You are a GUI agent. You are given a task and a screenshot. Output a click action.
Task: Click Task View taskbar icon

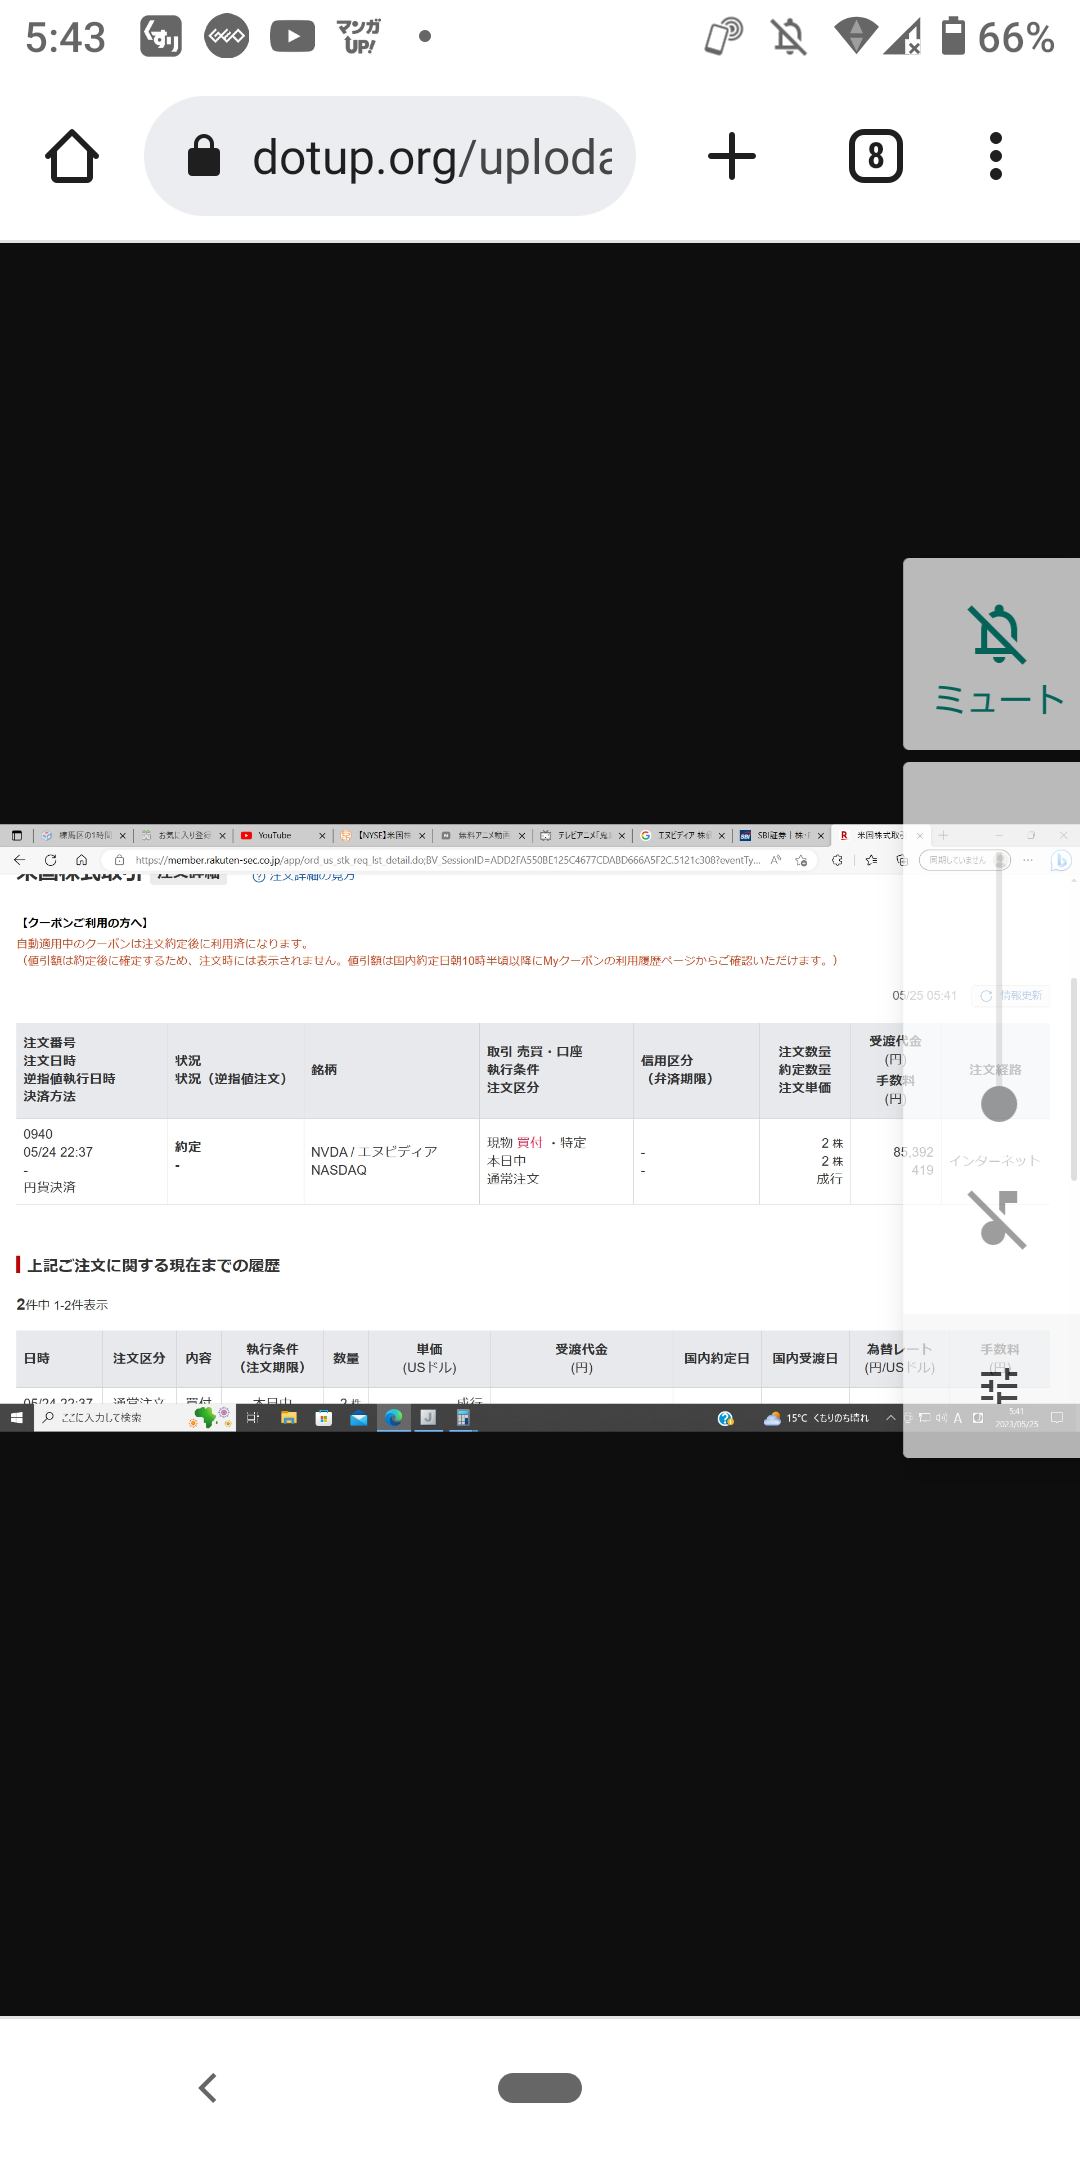tap(253, 1418)
